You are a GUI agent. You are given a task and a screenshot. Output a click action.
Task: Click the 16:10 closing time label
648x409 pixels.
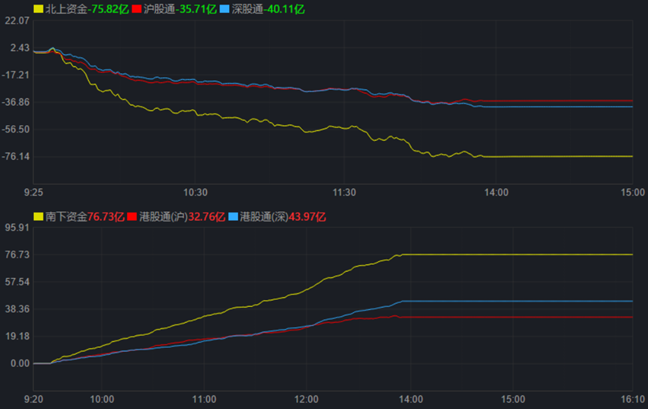[634, 397]
